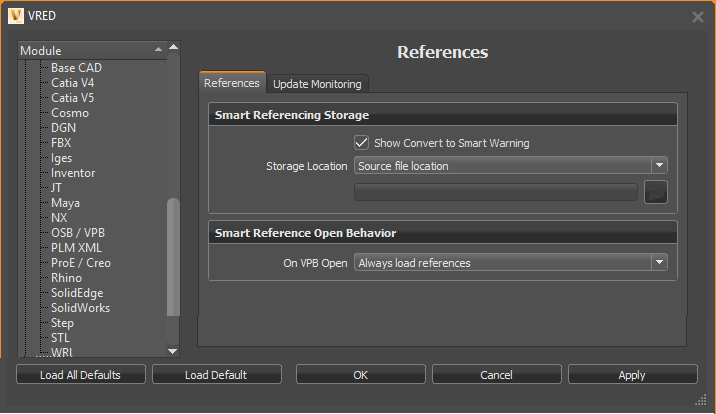Select Catia V5 in the module tree
716x414 pixels.
click(x=73, y=98)
